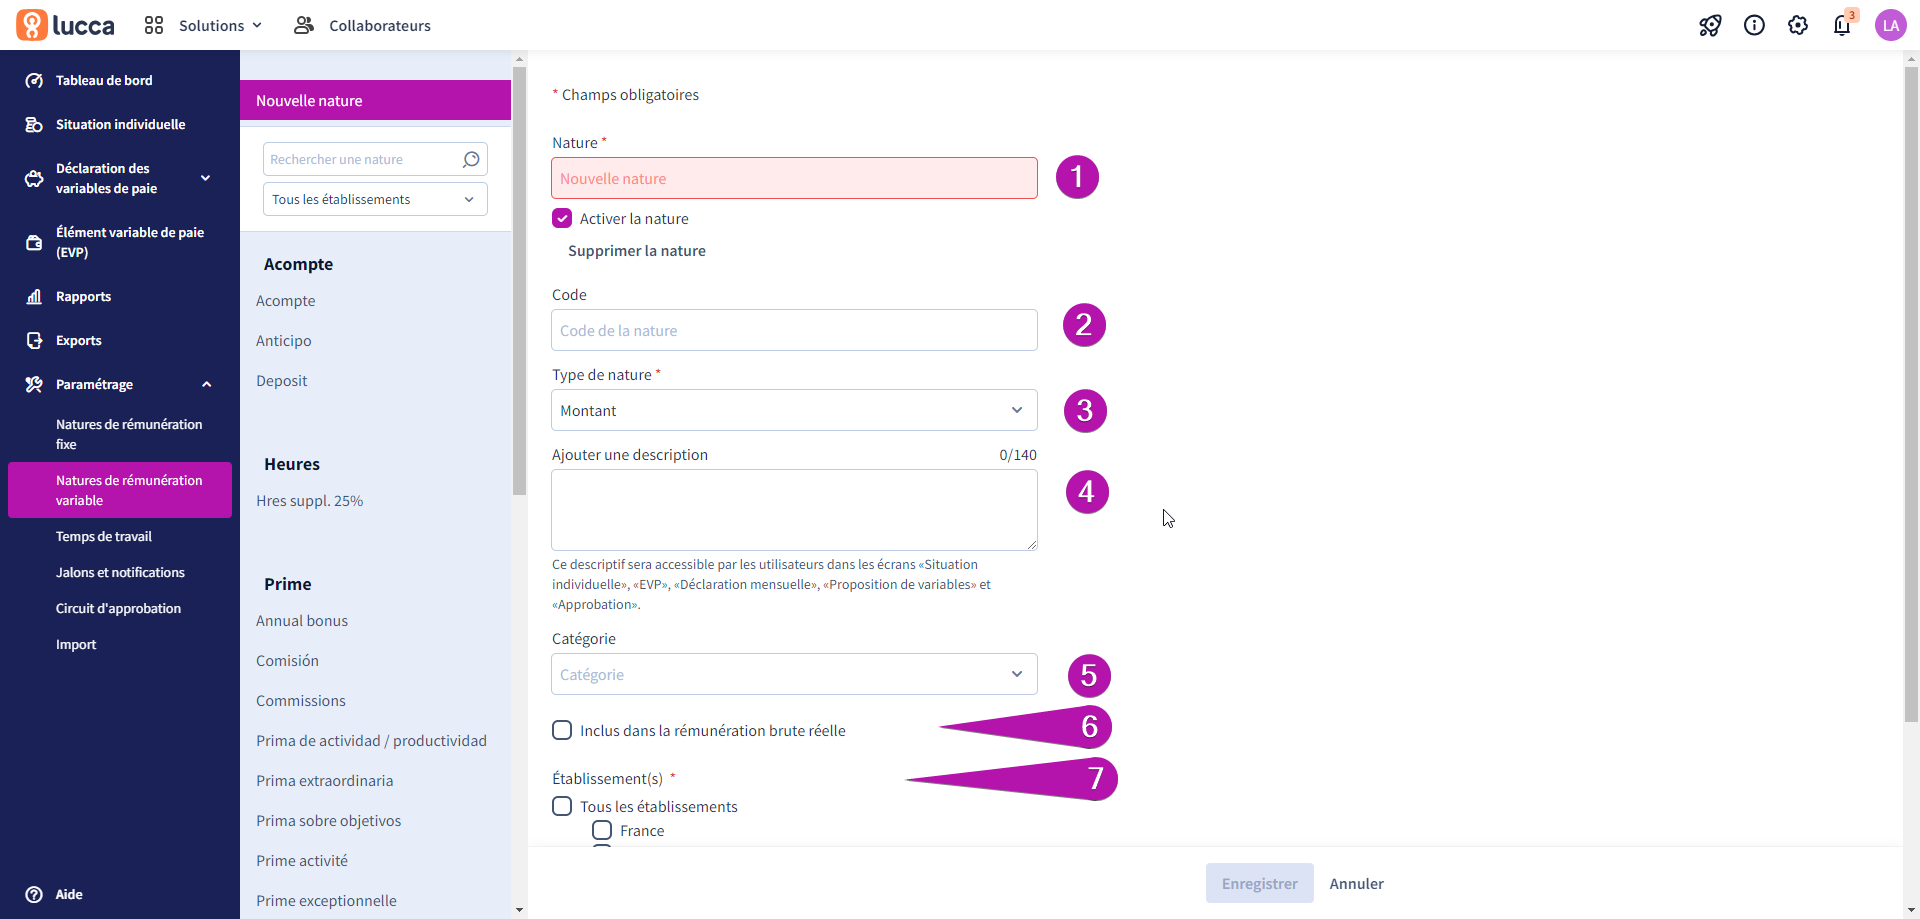Open the settings gear icon
The image size is (1920, 919).
[x=1798, y=26]
